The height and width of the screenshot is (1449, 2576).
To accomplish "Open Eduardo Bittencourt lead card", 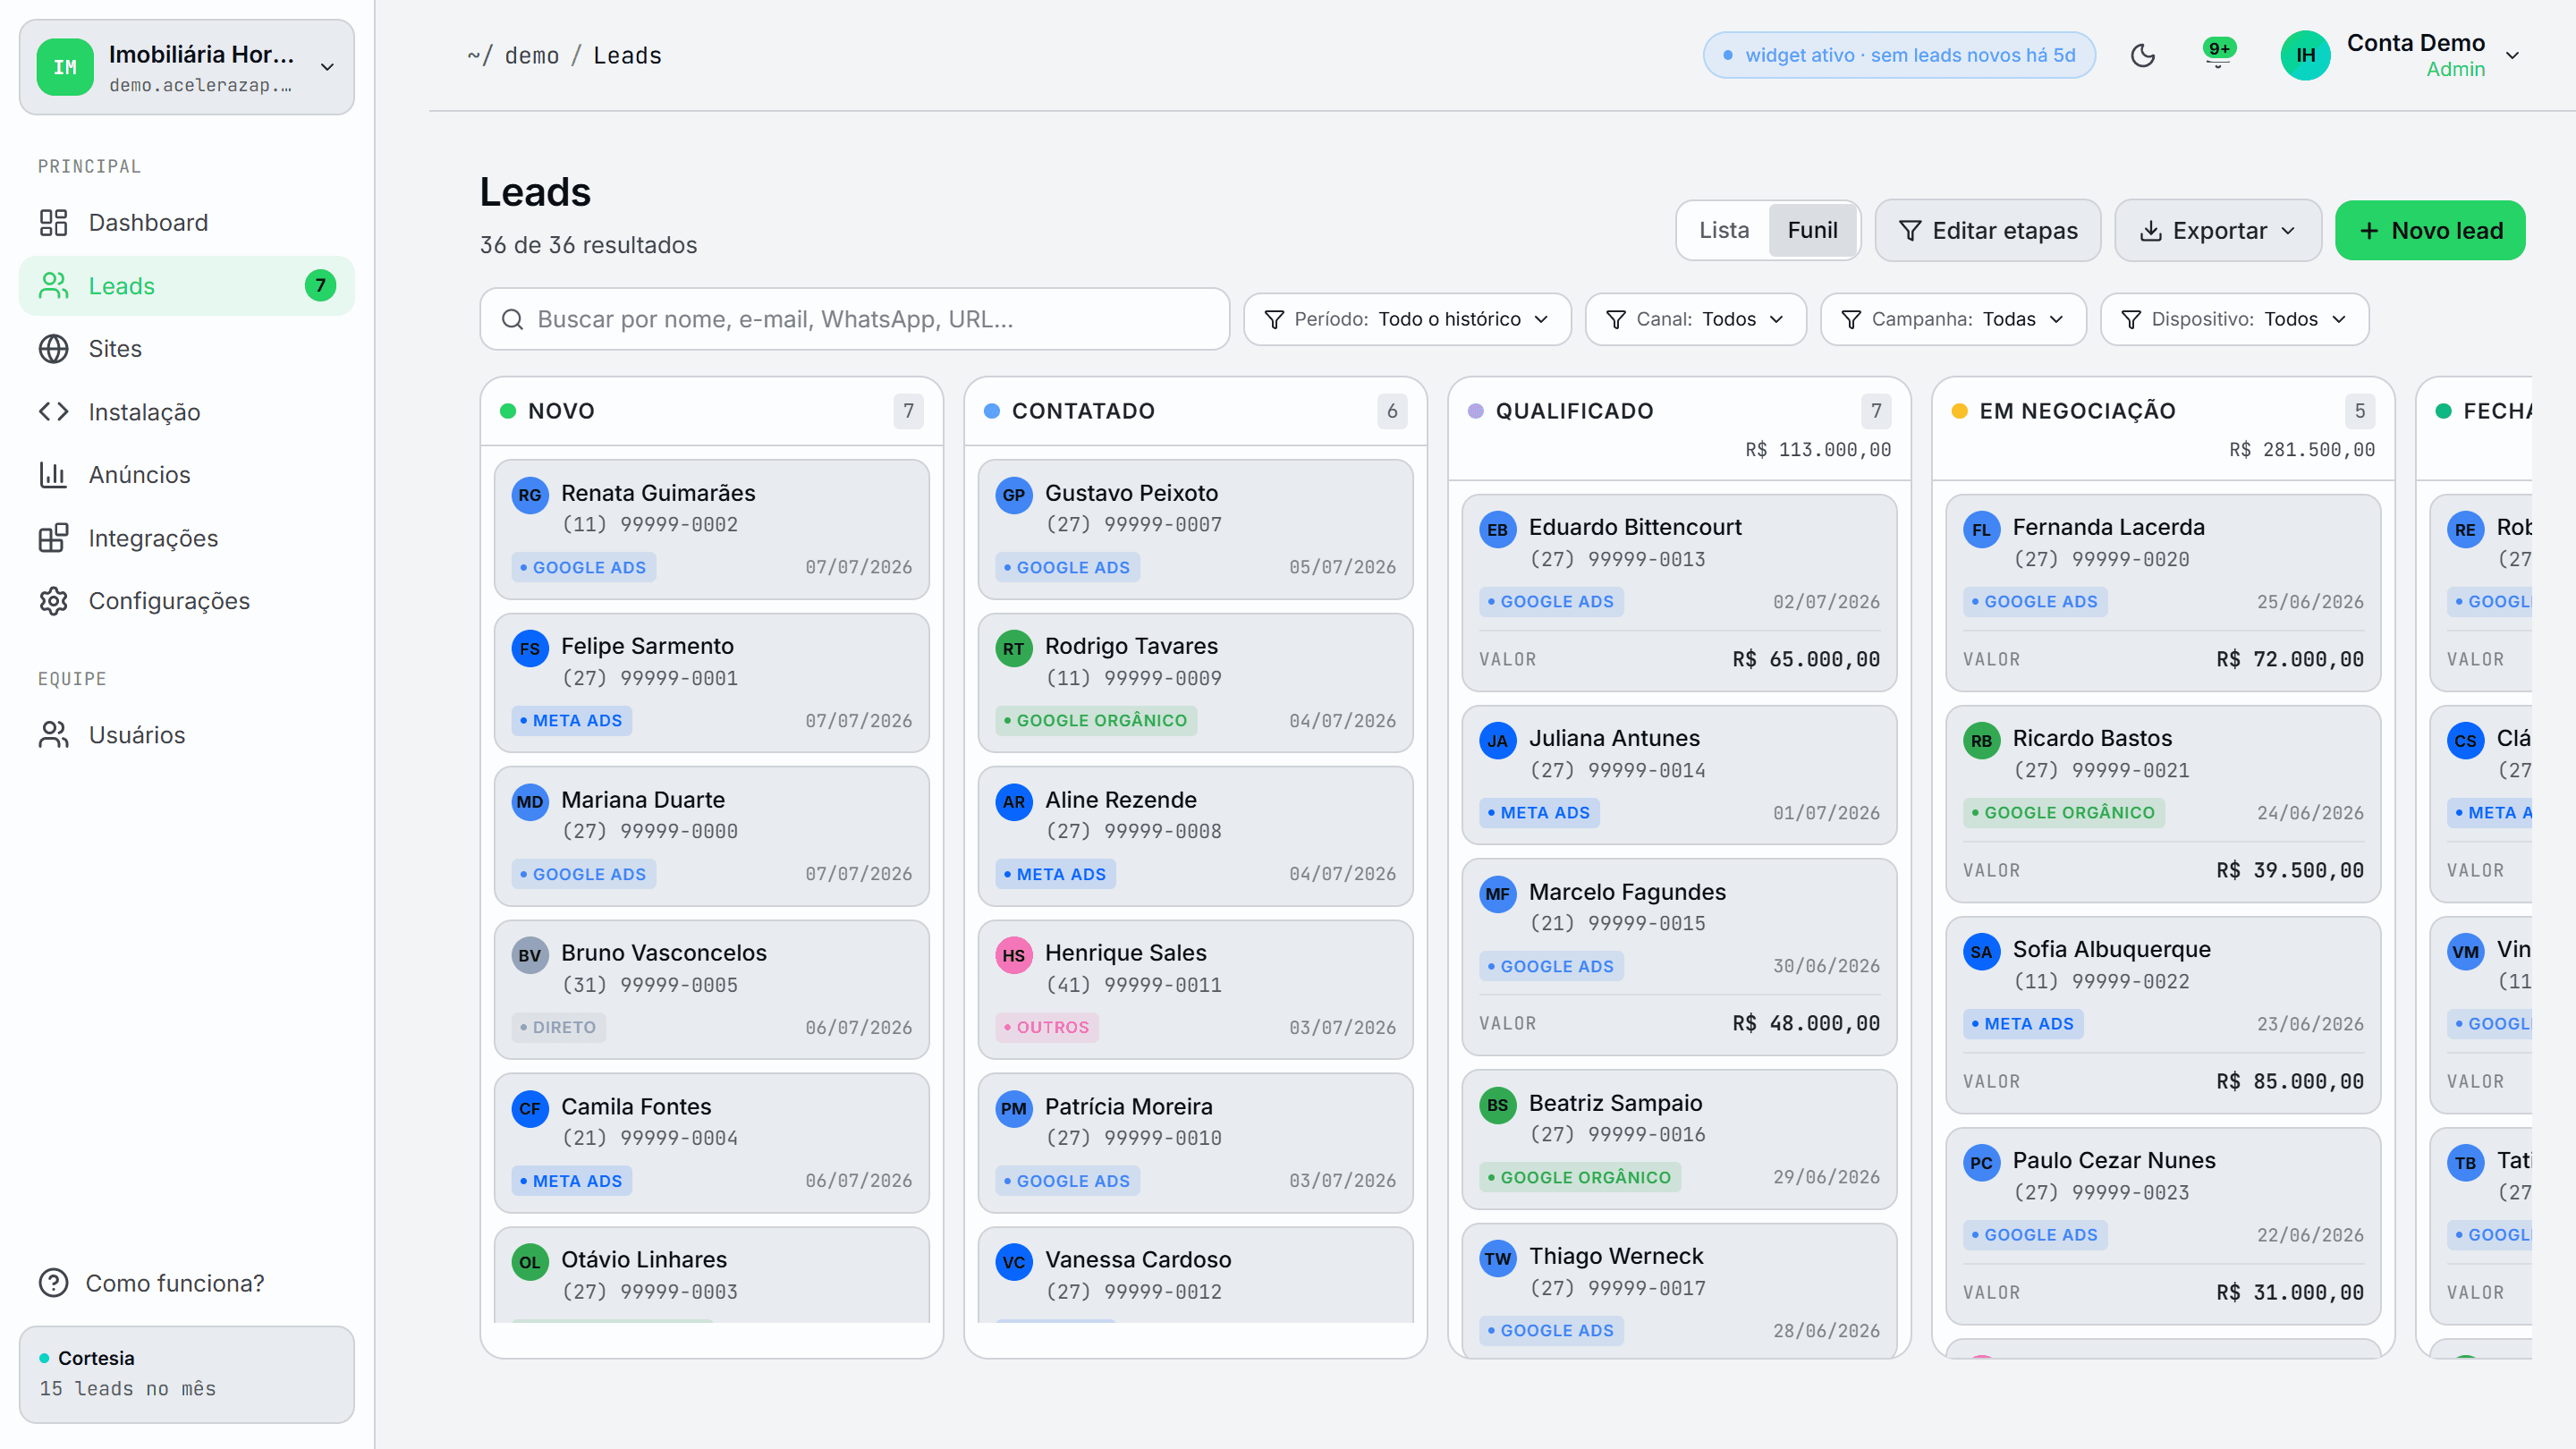I will pyautogui.click(x=1679, y=592).
